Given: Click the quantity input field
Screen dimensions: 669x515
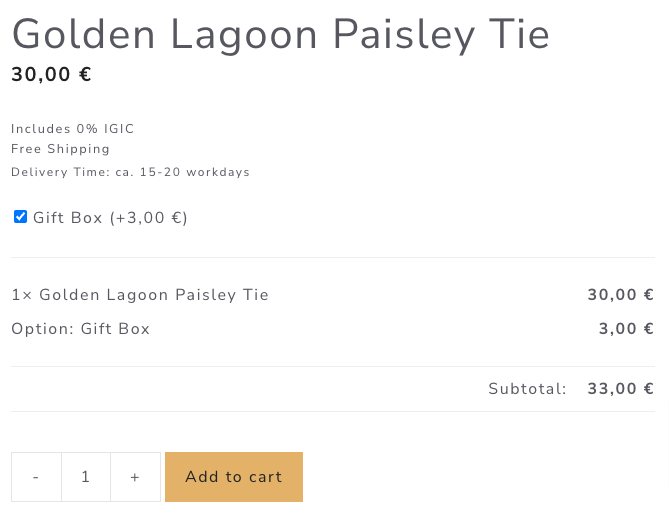Looking at the screenshot, I should [86, 477].
